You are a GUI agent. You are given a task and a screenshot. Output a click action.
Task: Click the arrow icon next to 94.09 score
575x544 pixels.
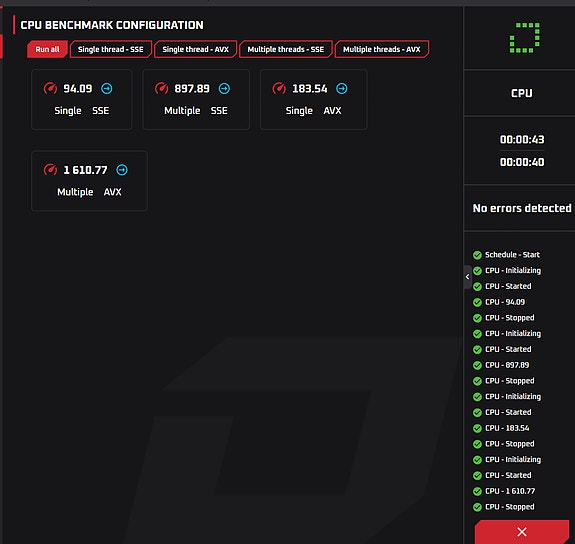(x=107, y=88)
